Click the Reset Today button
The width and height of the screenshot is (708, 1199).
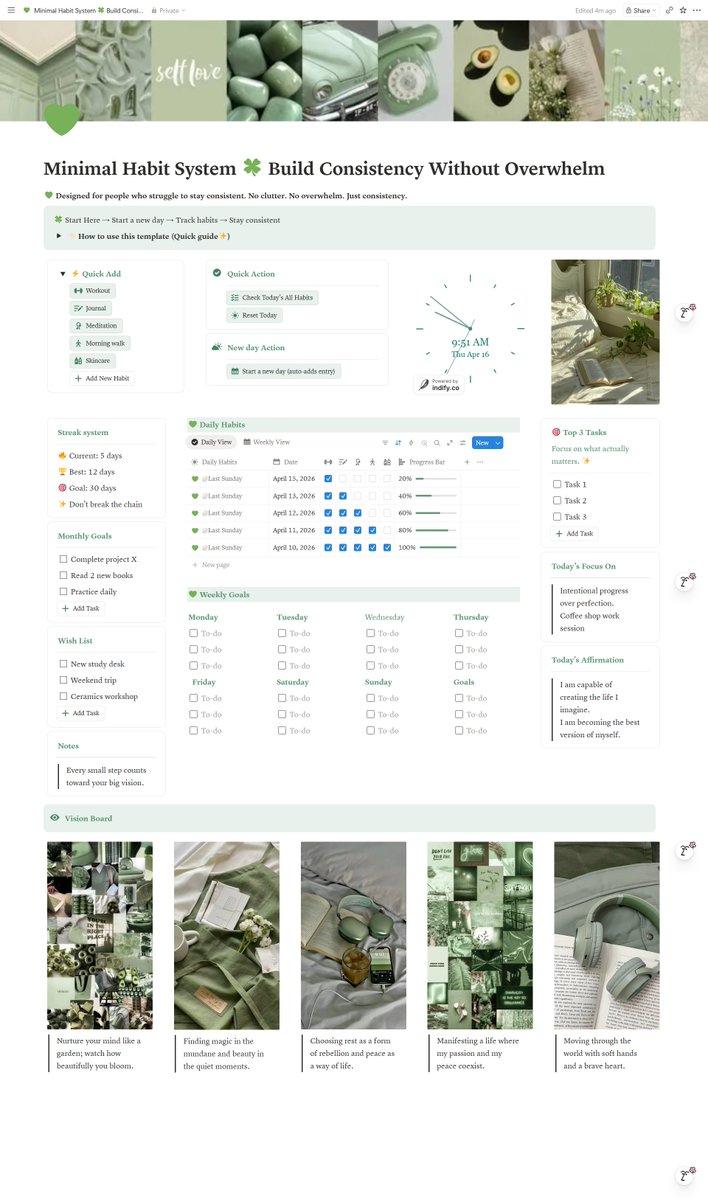[255, 315]
